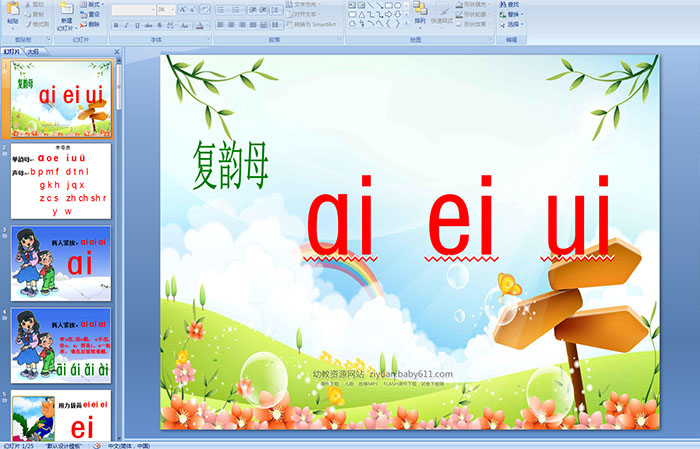Click the Find (查找) icon
This screenshot has width=700, height=449.
coord(510,4)
